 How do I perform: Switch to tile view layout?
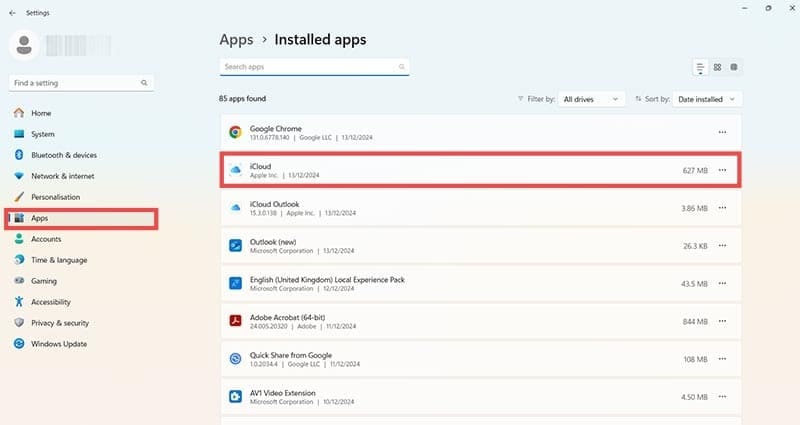pos(734,67)
